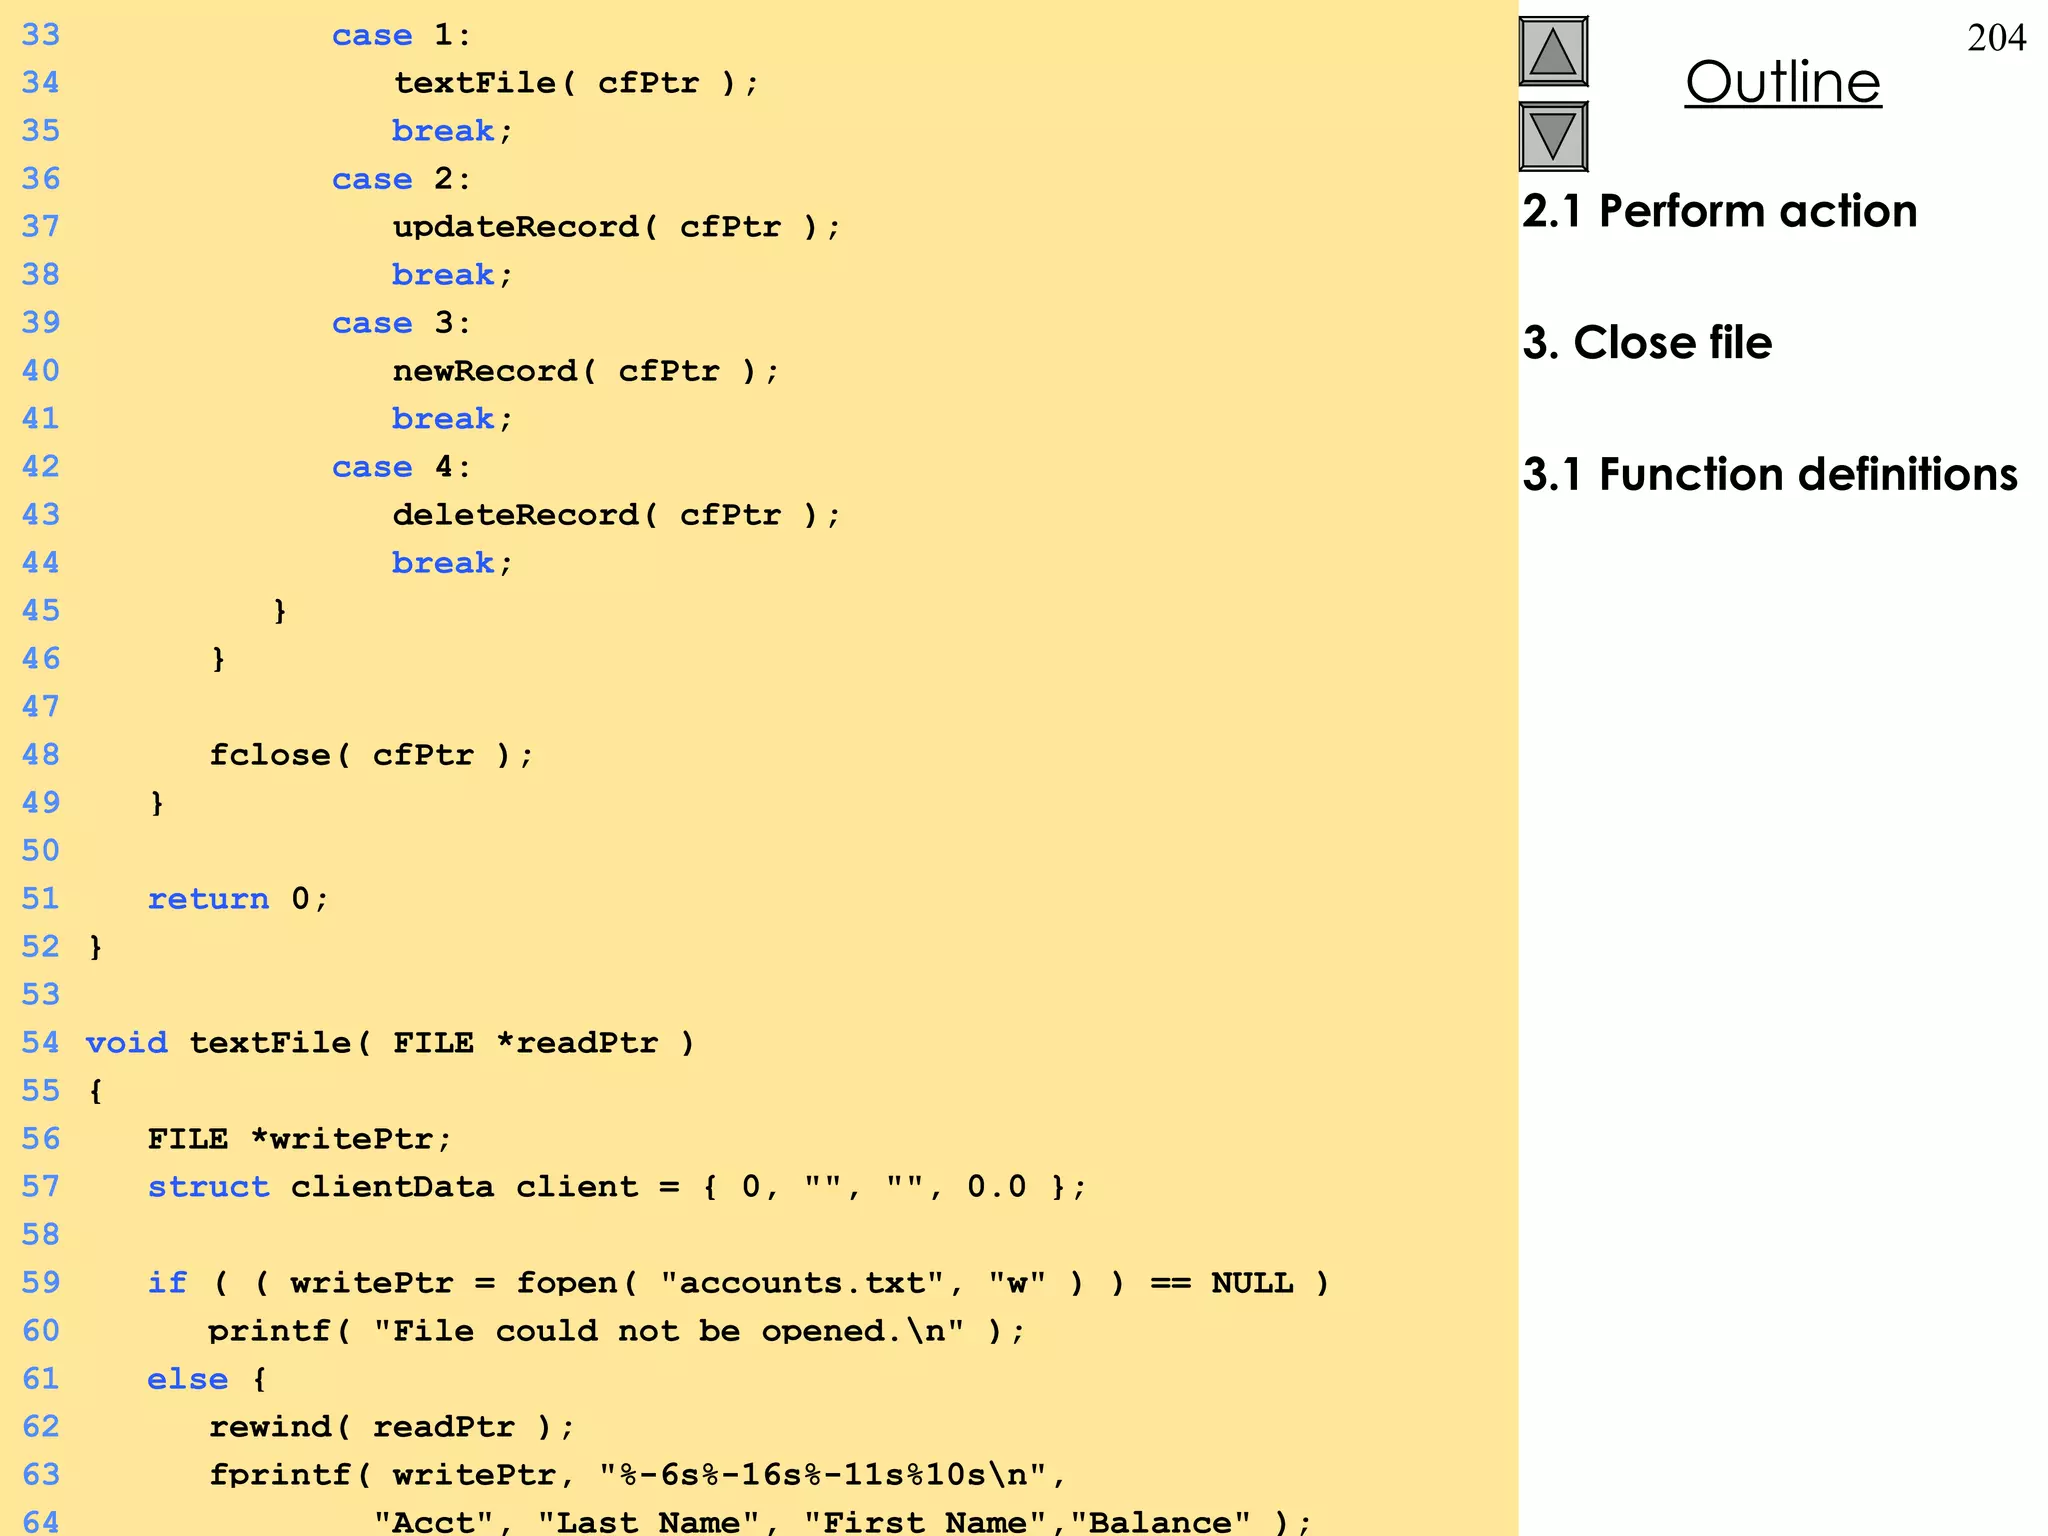
Task: Click the fopen 'accounts.txt' if statement
Action: tap(739, 1283)
